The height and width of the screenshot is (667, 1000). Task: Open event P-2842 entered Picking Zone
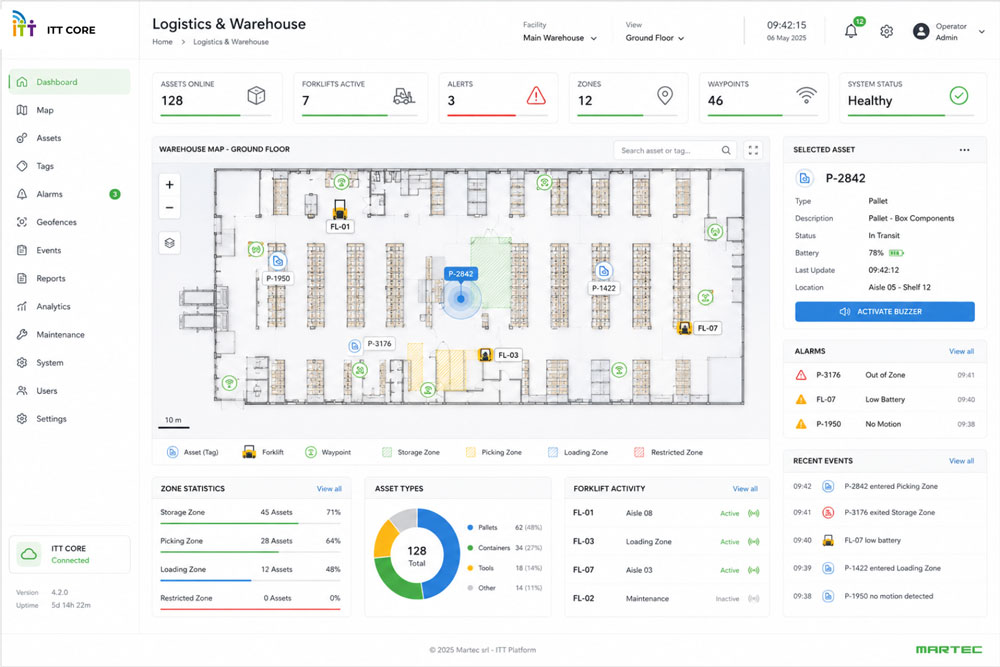[885, 487]
